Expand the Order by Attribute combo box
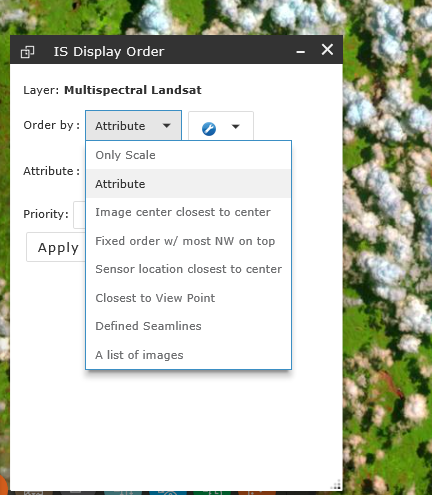This screenshot has width=432, height=495. pyautogui.click(x=133, y=126)
